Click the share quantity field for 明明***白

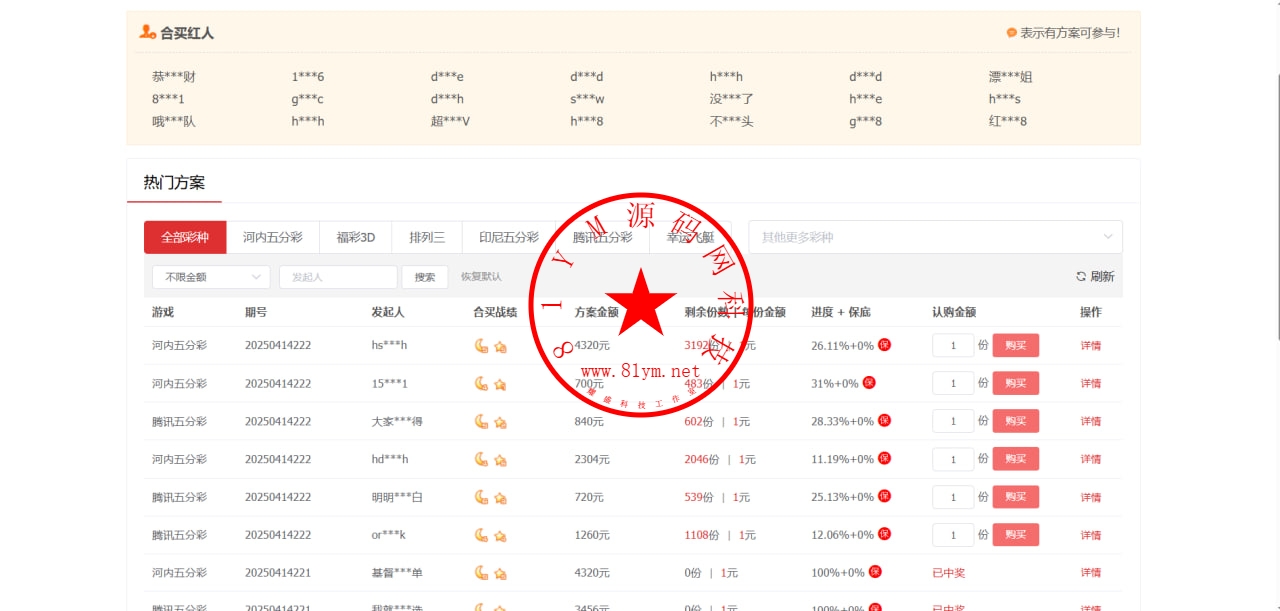coord(953,497)
